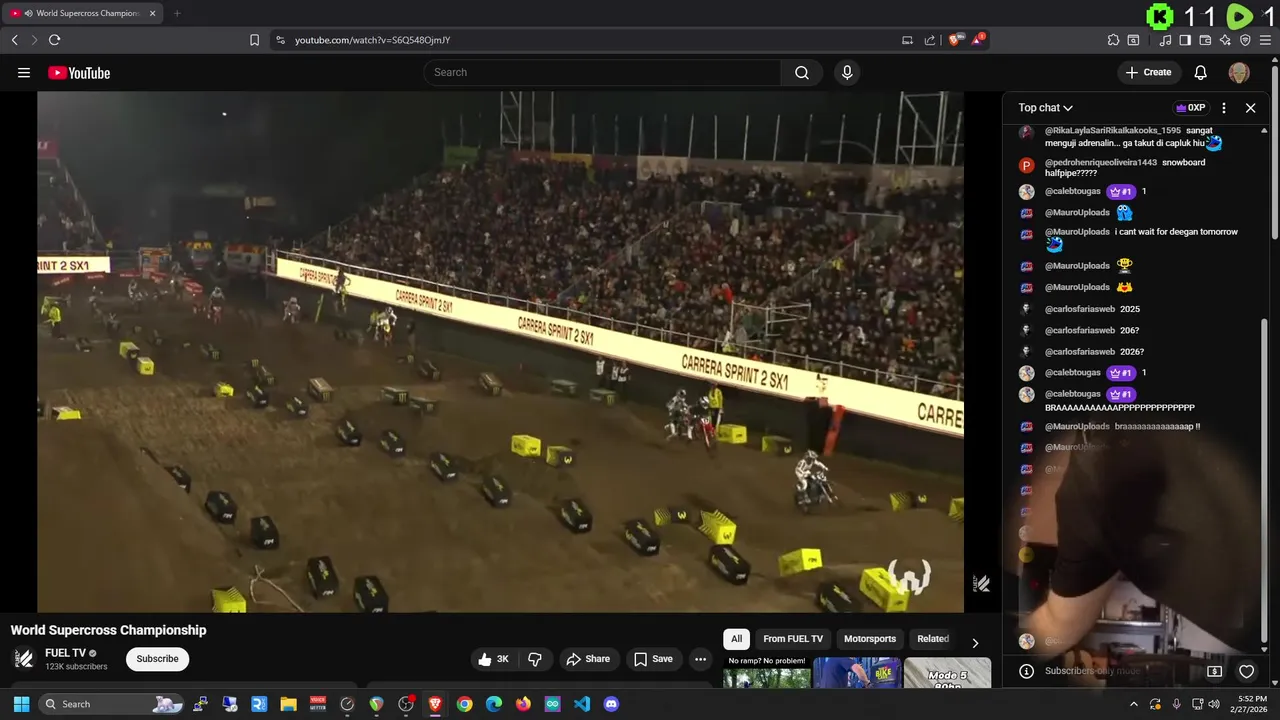Screen dimensions: 1280x720
Task: Go to the YouTube home logo
Action: click(x=79, y=72)
